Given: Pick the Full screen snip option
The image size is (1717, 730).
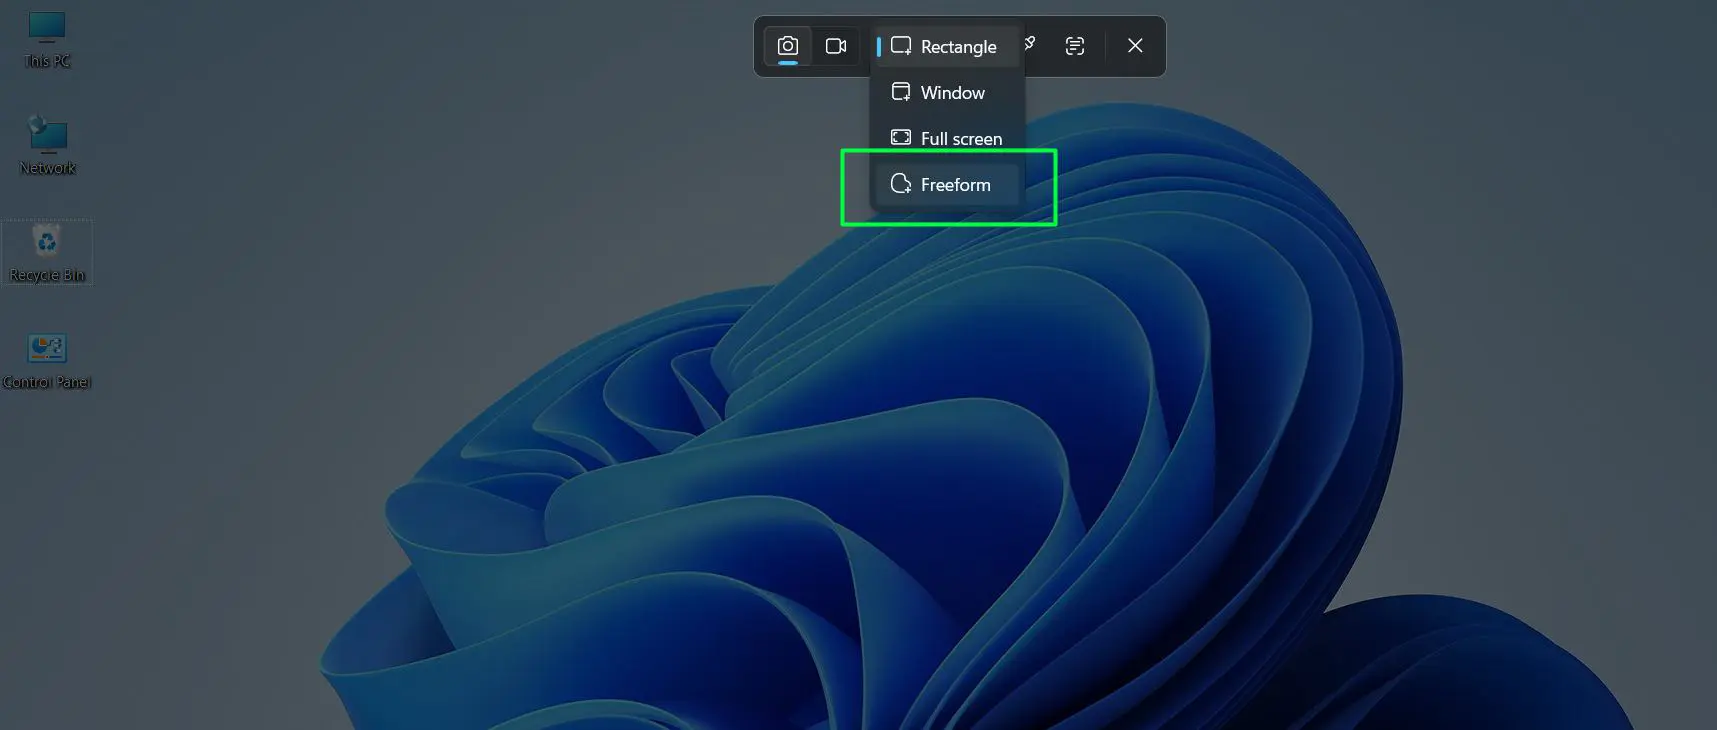Looking at the screenshot, I should [947, 138].
